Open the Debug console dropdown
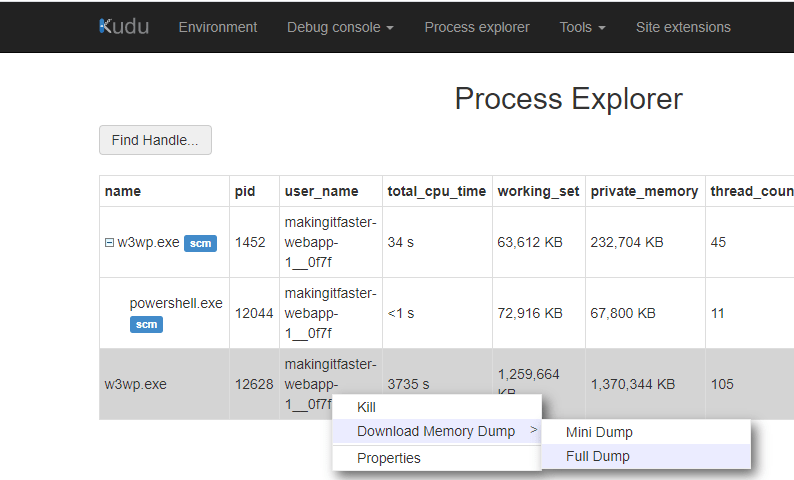Image resolution: width=794 pixels, height=480 pixels. tap(340, 27)
